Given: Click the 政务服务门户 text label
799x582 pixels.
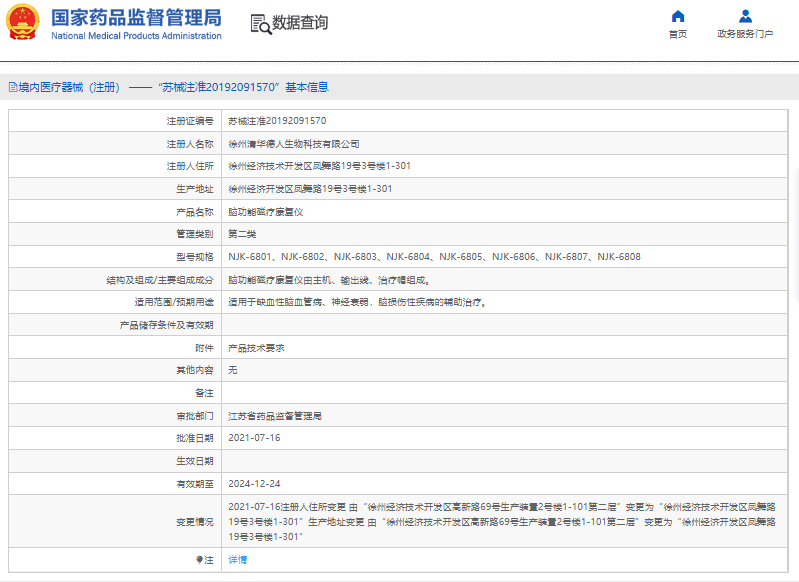Looking at the screenshot, I should coord(745,34).
